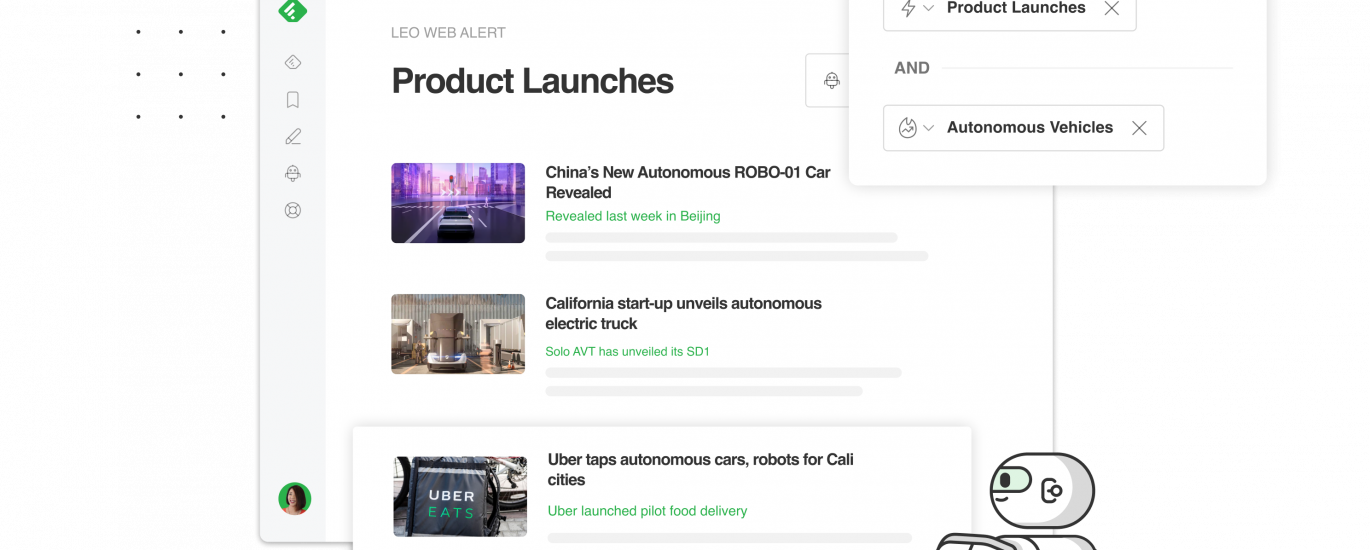Screen dimensions: 1370x550
Task: Open the user profile avatar
Action: pyautogui.click(x=294, y=498)
